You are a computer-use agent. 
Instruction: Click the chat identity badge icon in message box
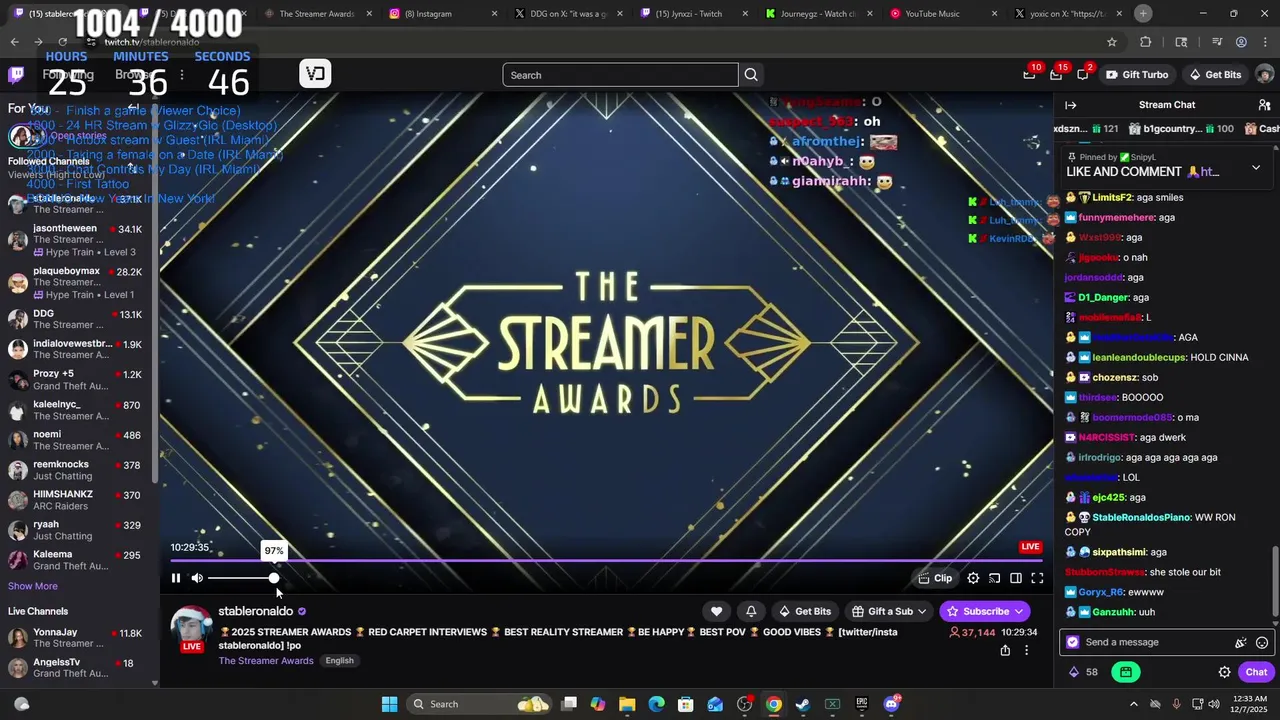[x=1073, y=642]
